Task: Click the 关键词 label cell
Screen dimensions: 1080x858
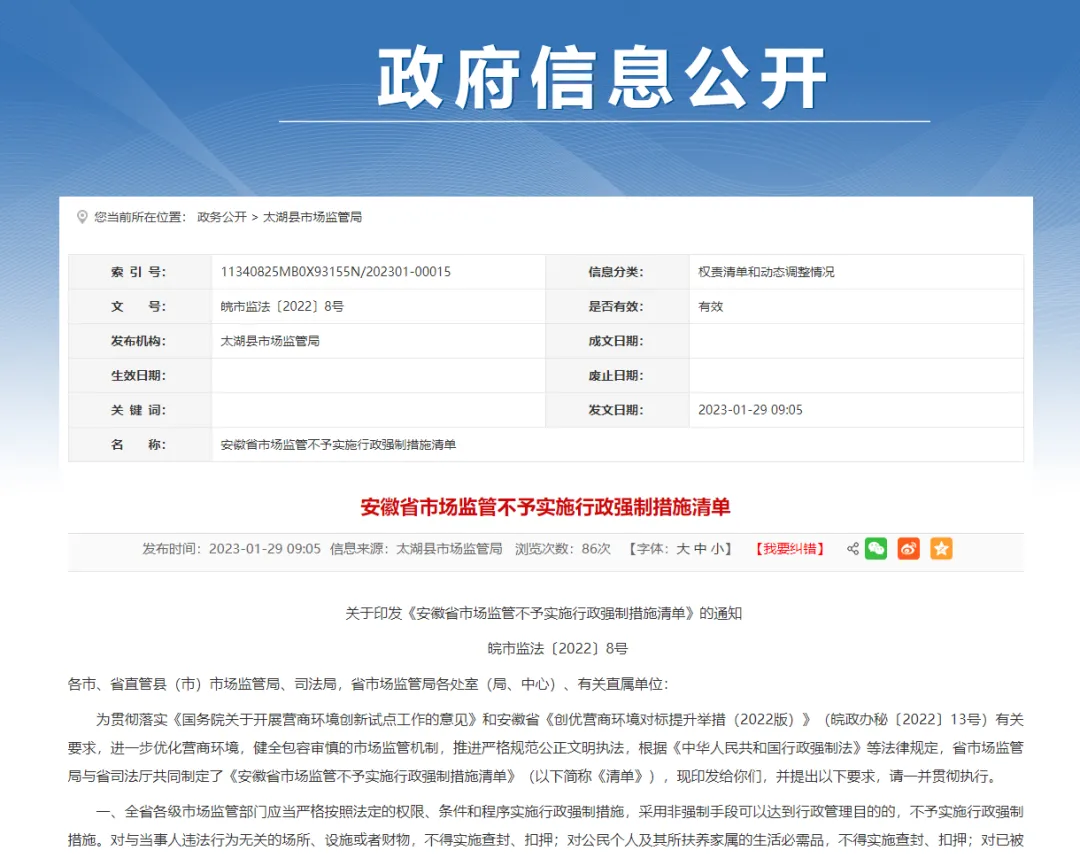Action: pos(140,410)
